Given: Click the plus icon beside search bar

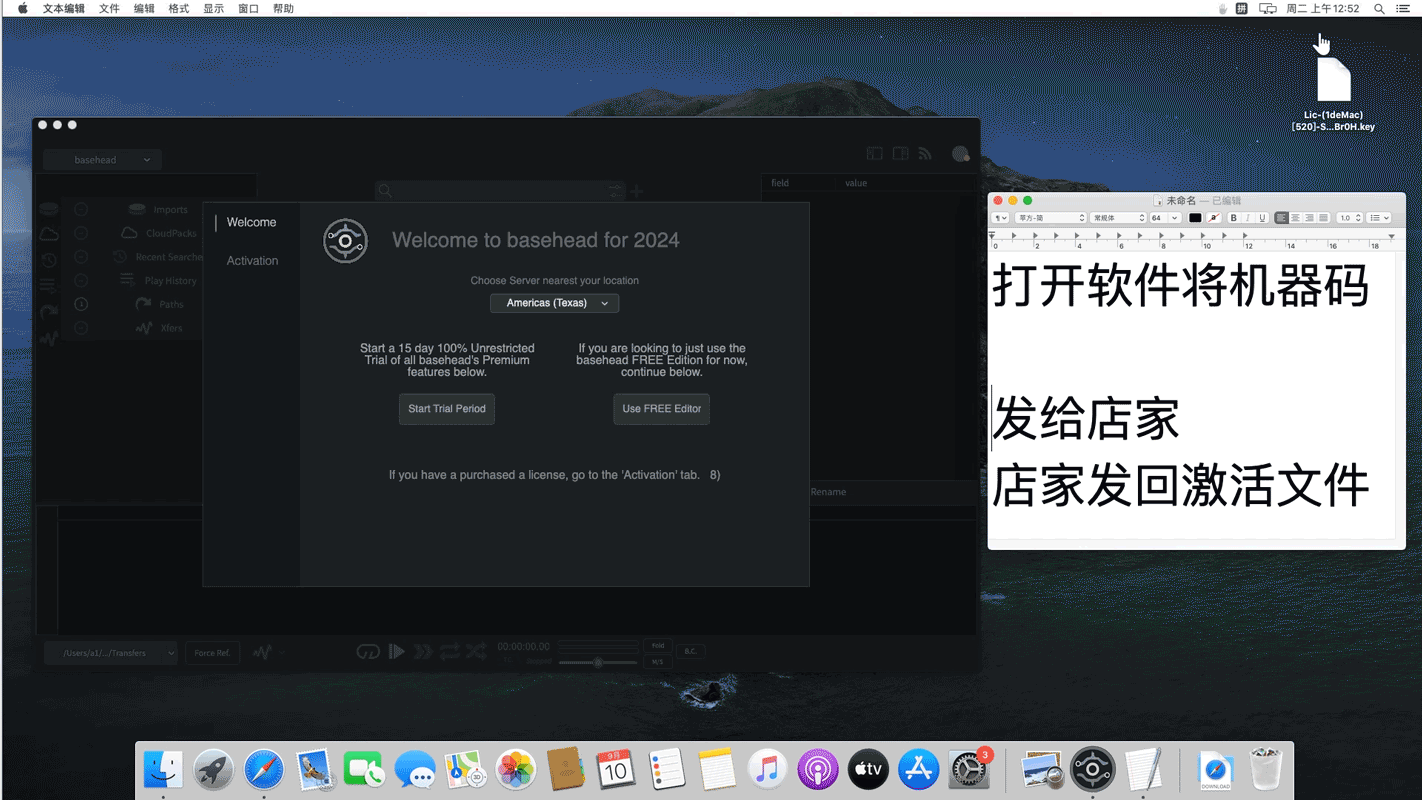Looking at the screenshot, I should (x=636, y=191).
